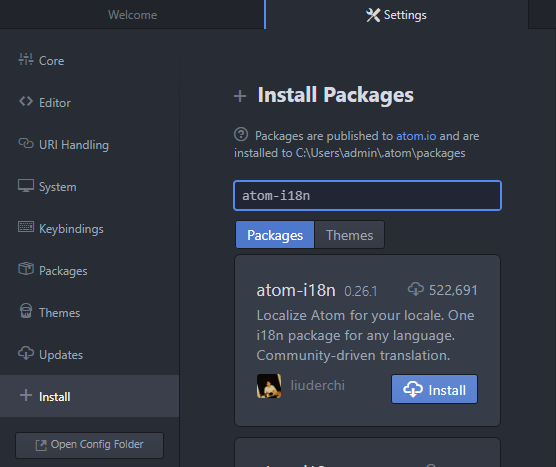Open the liuderchi author link
556x467 pixels.
point(317,385)
